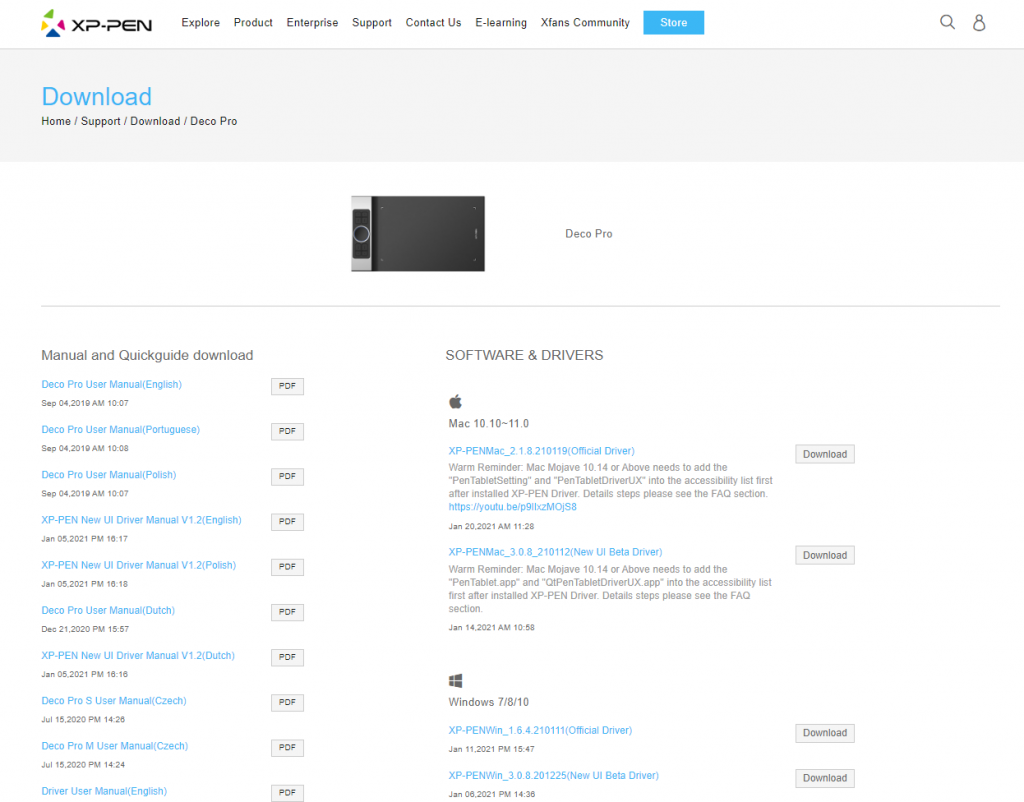
Task: Go to Support in breadcrumb
Action: coord(101,121)
